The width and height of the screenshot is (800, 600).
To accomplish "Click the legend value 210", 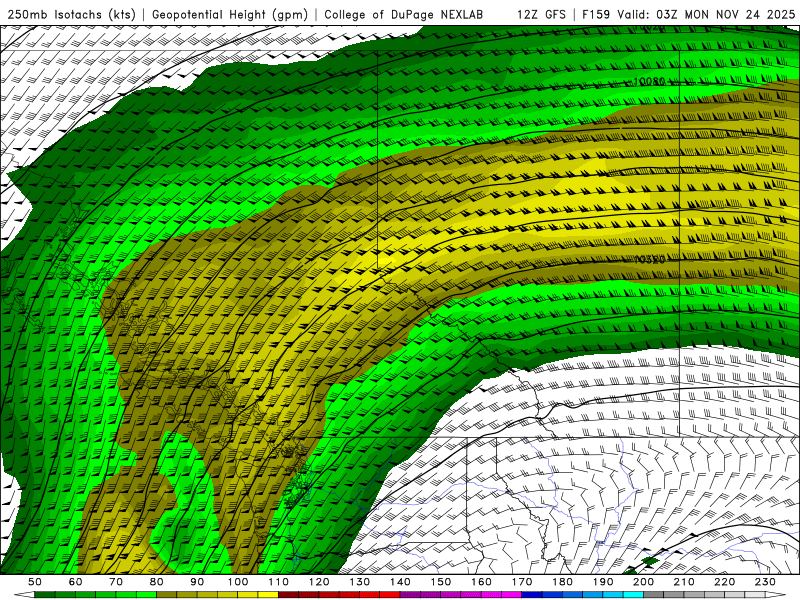I will [x=684, y=582].
